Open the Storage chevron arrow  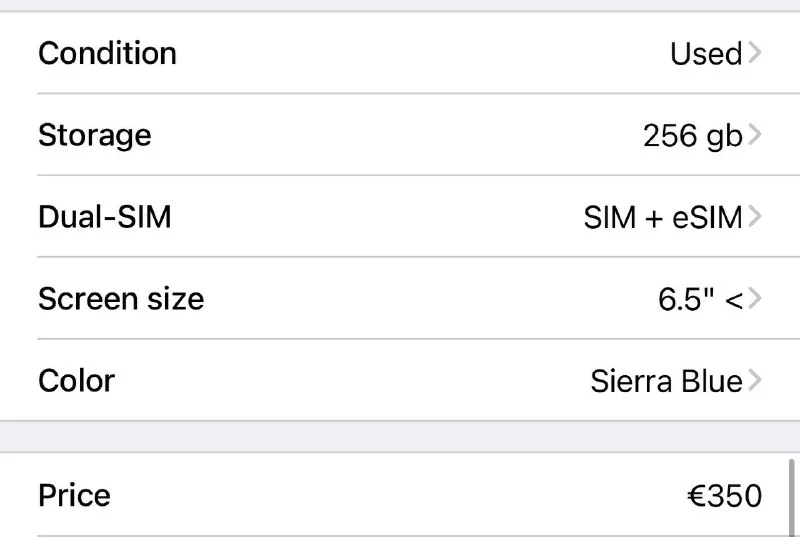[x=754, y=135]
